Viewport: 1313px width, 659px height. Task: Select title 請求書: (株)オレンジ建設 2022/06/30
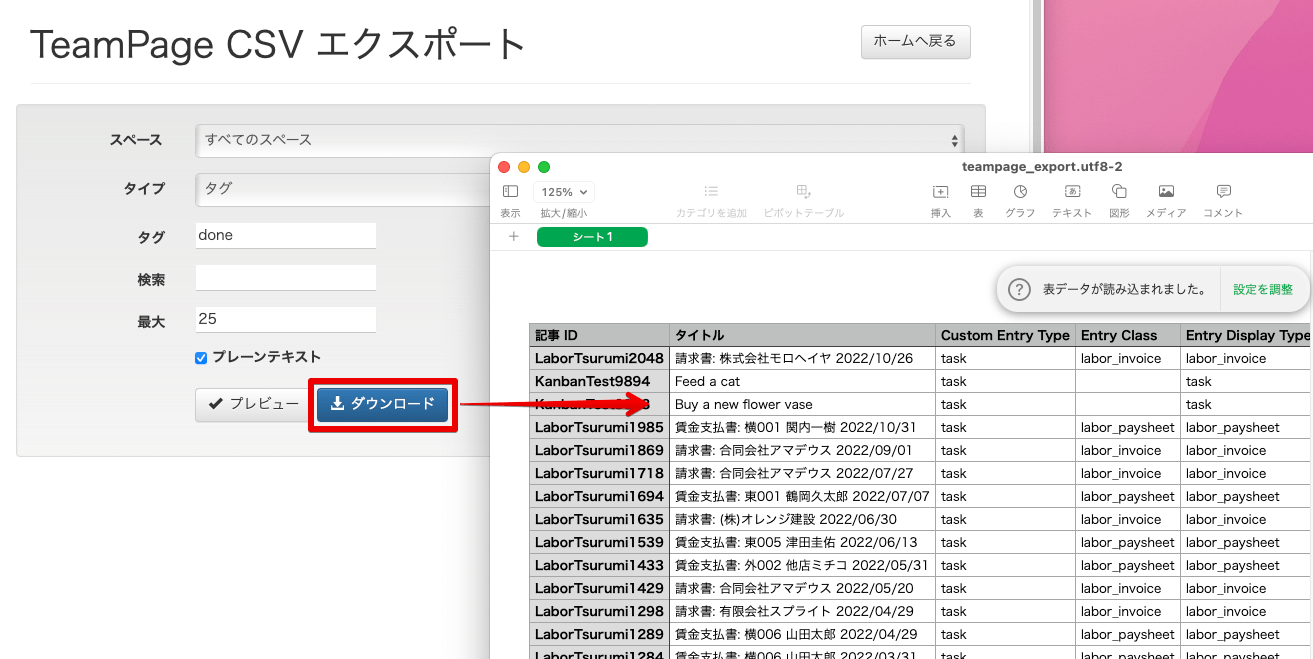tap(802, 519)
